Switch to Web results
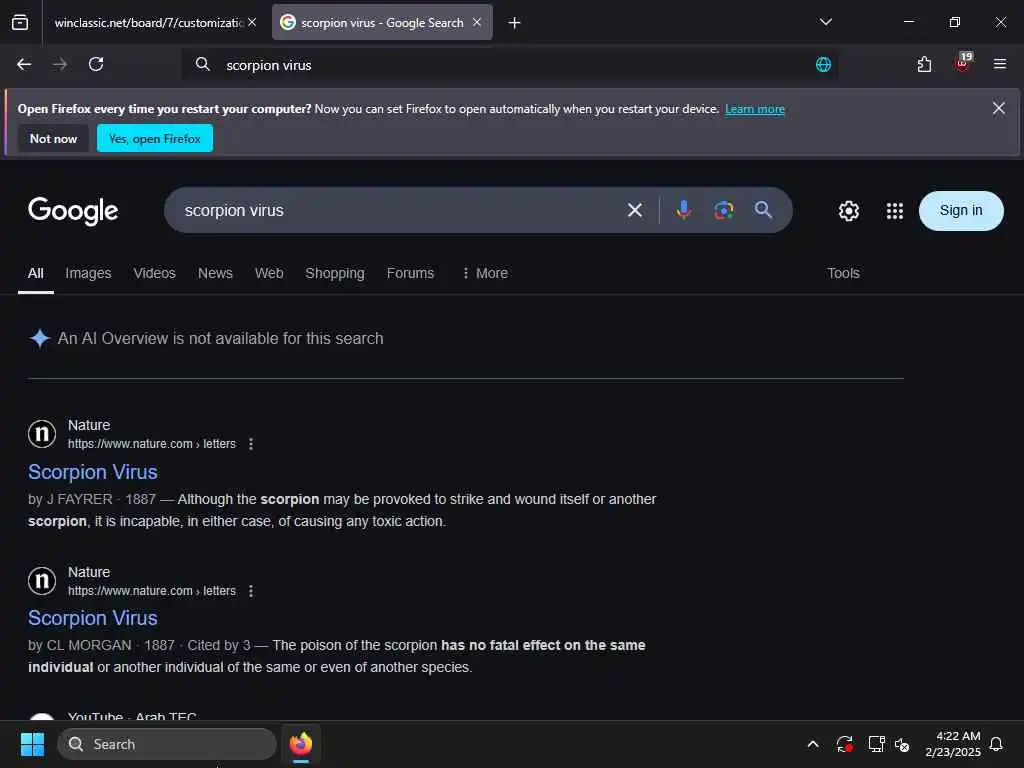 point(268,273)
